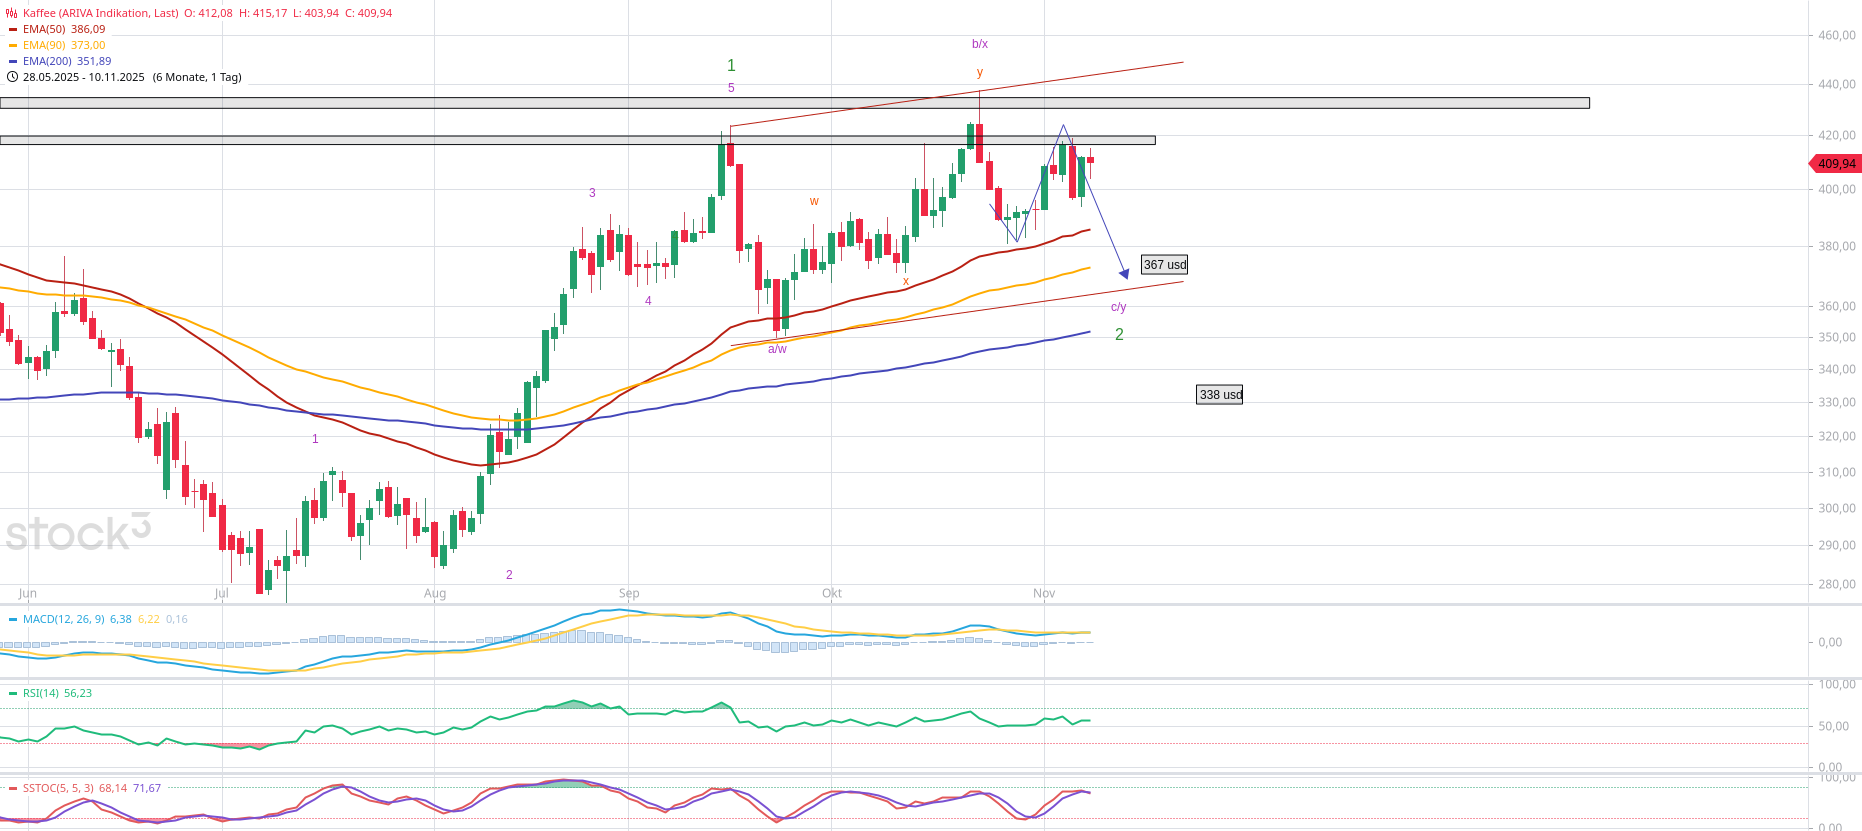1862x831 pixels.
Task: Select the Kaffee (ARIVA Indikation, Last) title
Action: click(x=100, y=13)
